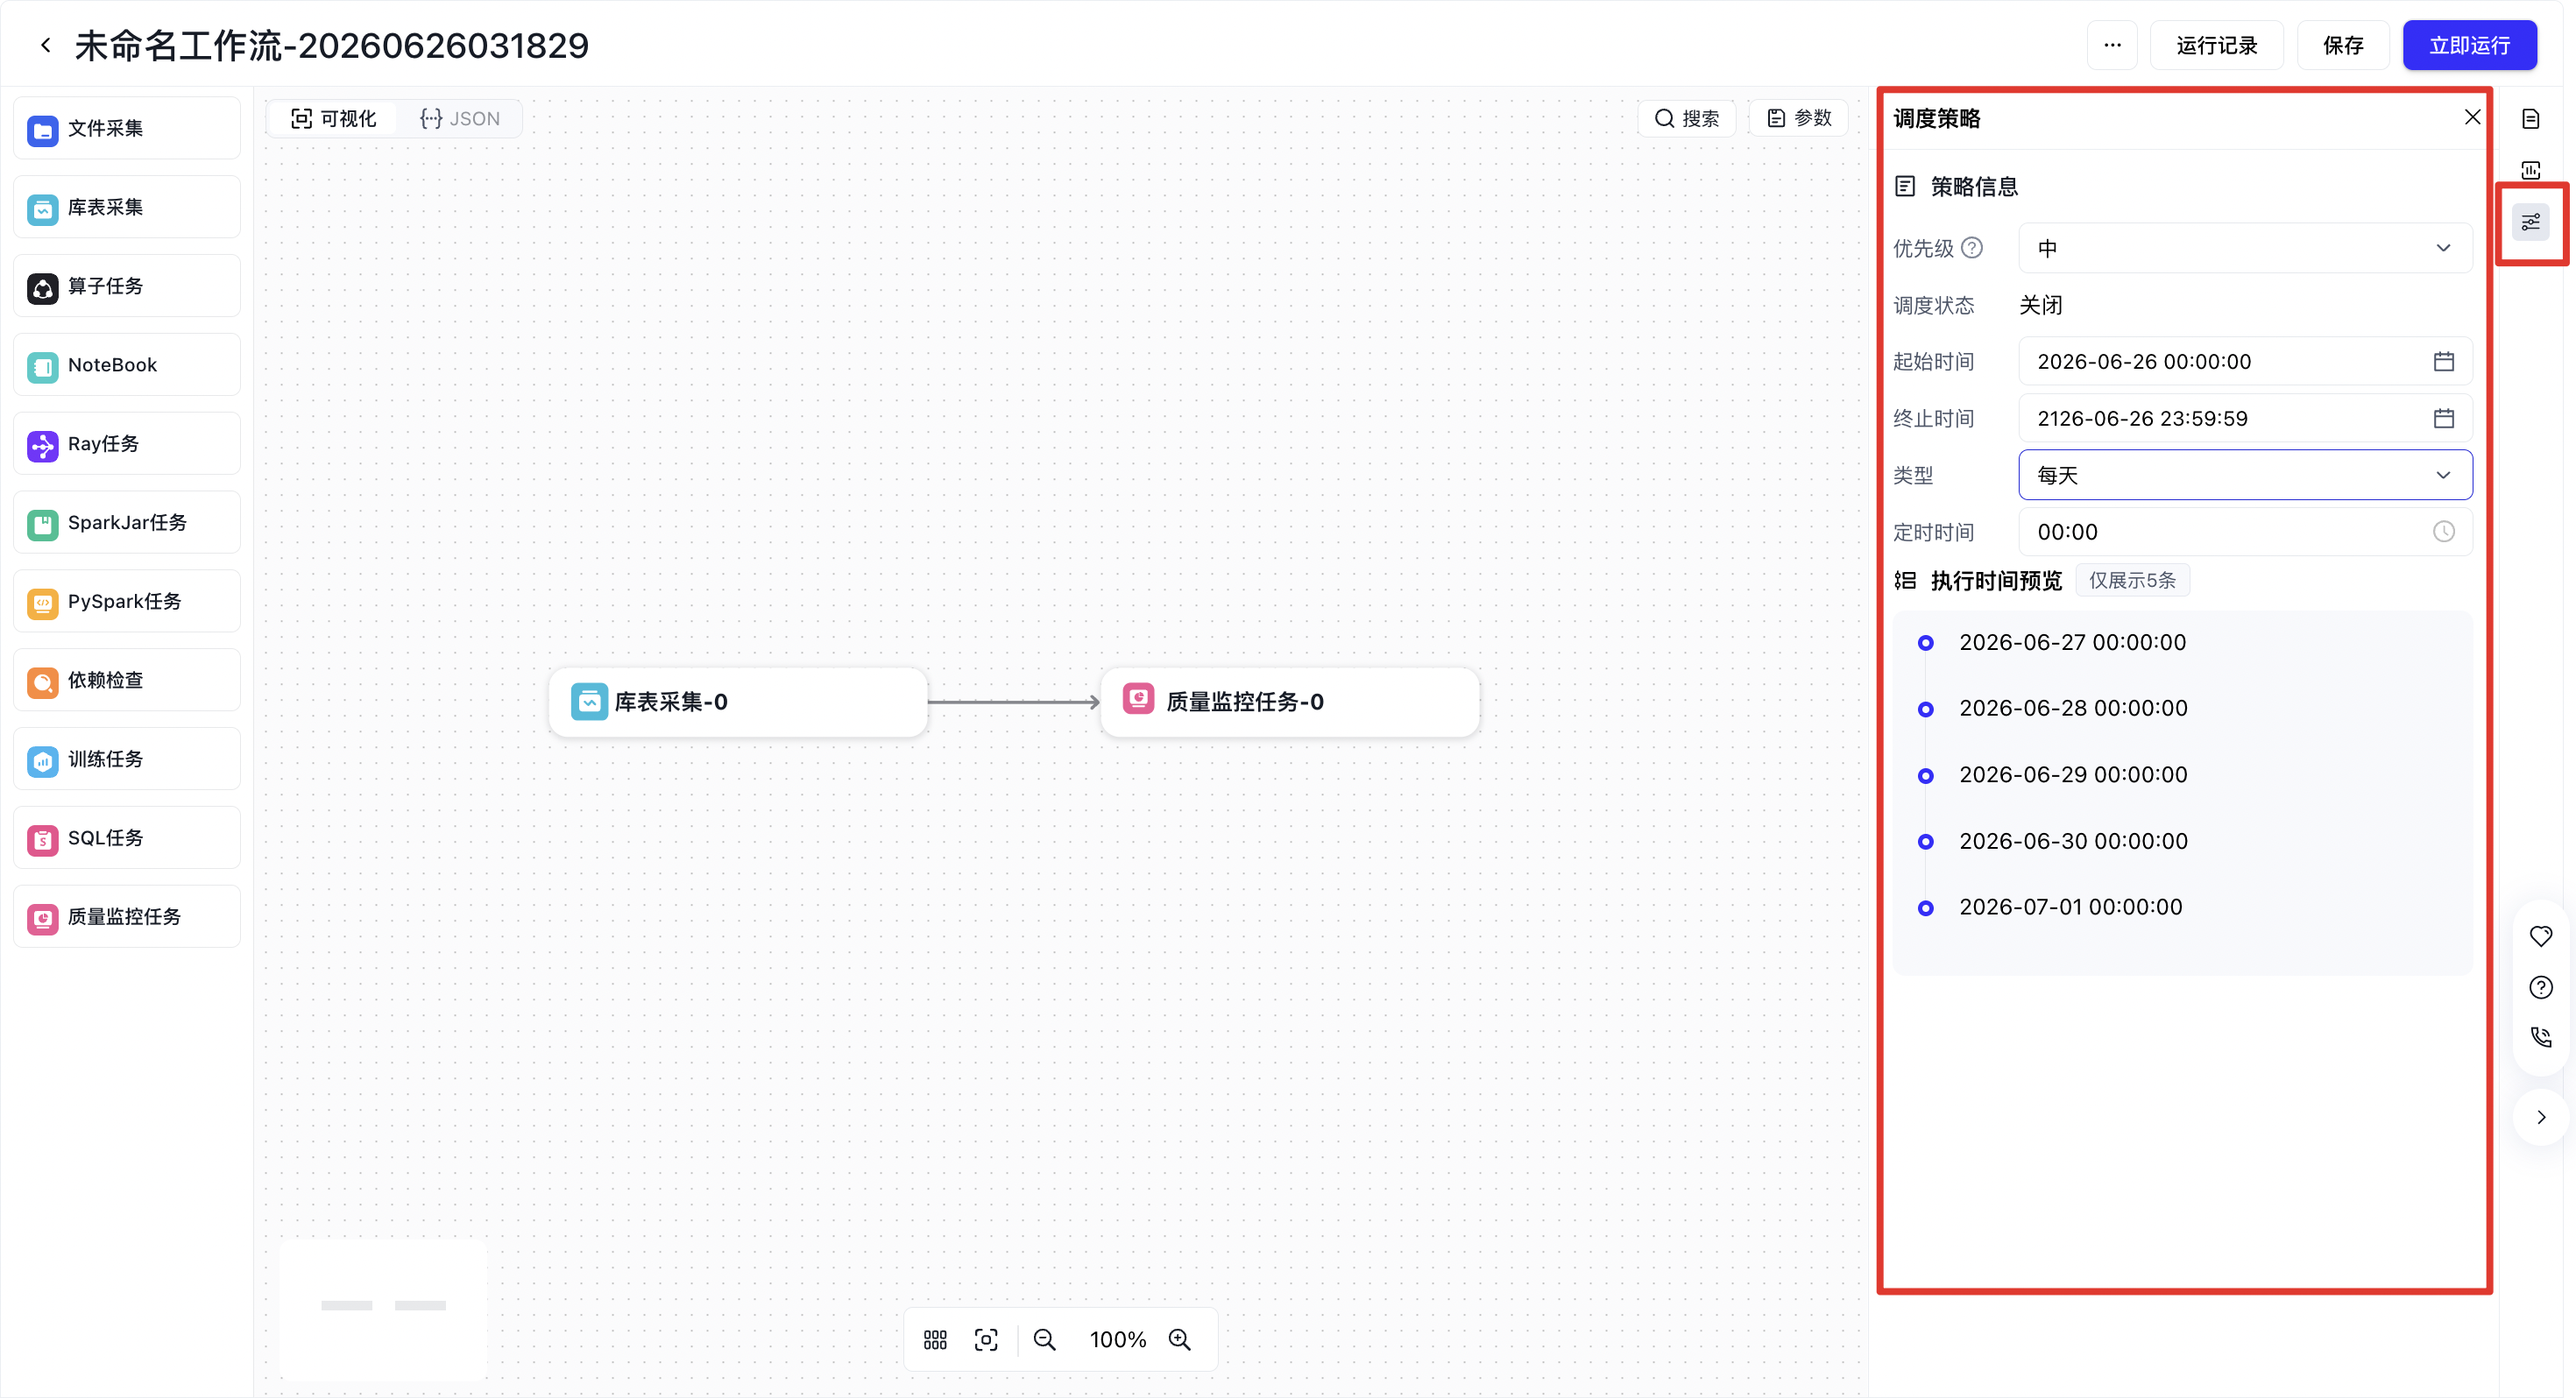
Task: Click the auto-layout grid icon
Action: [935, 1340]
